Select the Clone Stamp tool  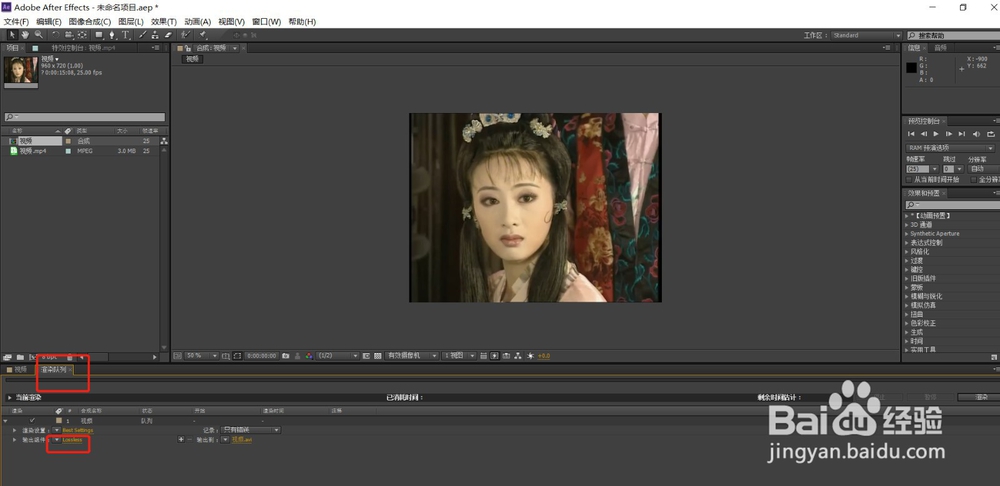[x=154, y=35]
